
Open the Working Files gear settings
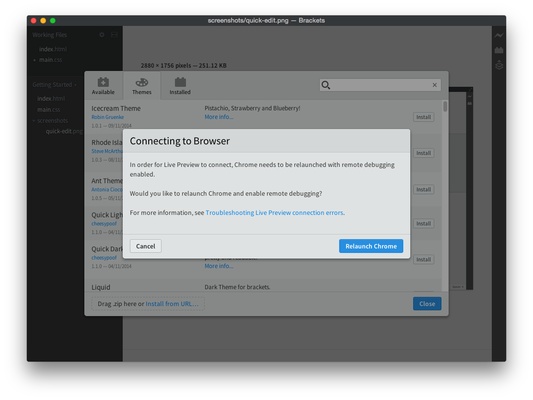(102, 35)
